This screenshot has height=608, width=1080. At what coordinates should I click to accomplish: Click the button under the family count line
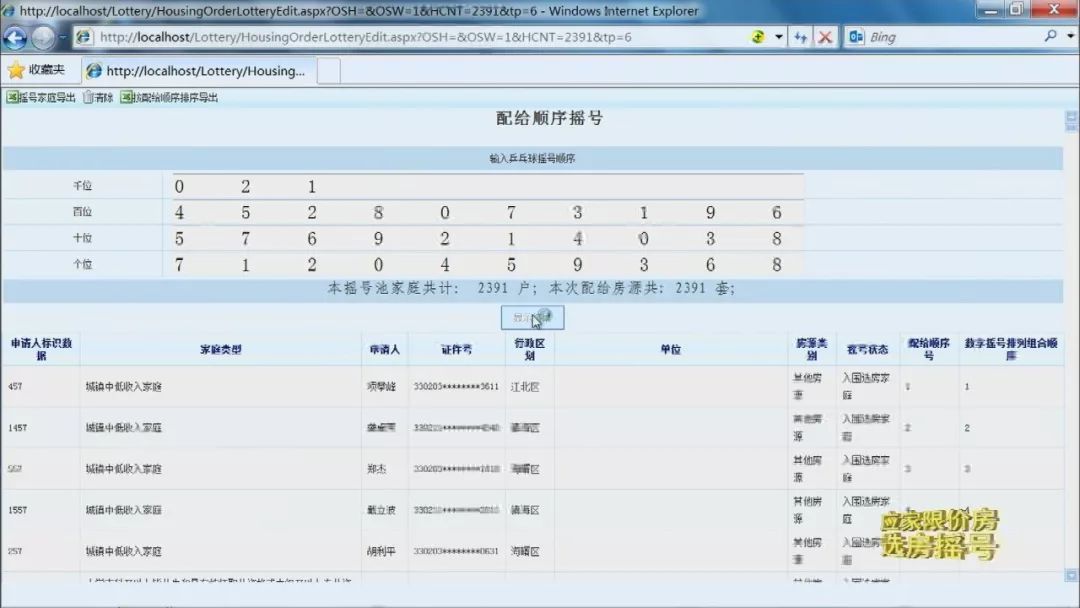click(x=532, y=317)
